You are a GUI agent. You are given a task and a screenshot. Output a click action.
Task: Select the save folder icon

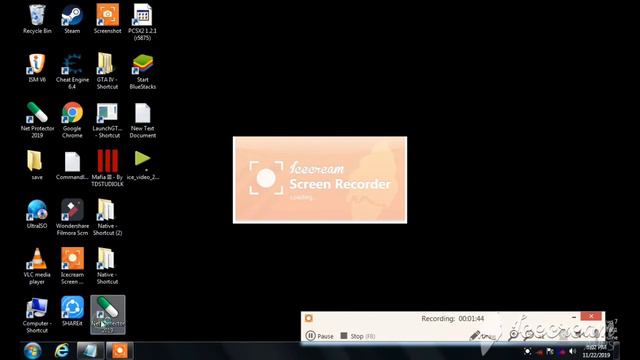pos(37,165)
